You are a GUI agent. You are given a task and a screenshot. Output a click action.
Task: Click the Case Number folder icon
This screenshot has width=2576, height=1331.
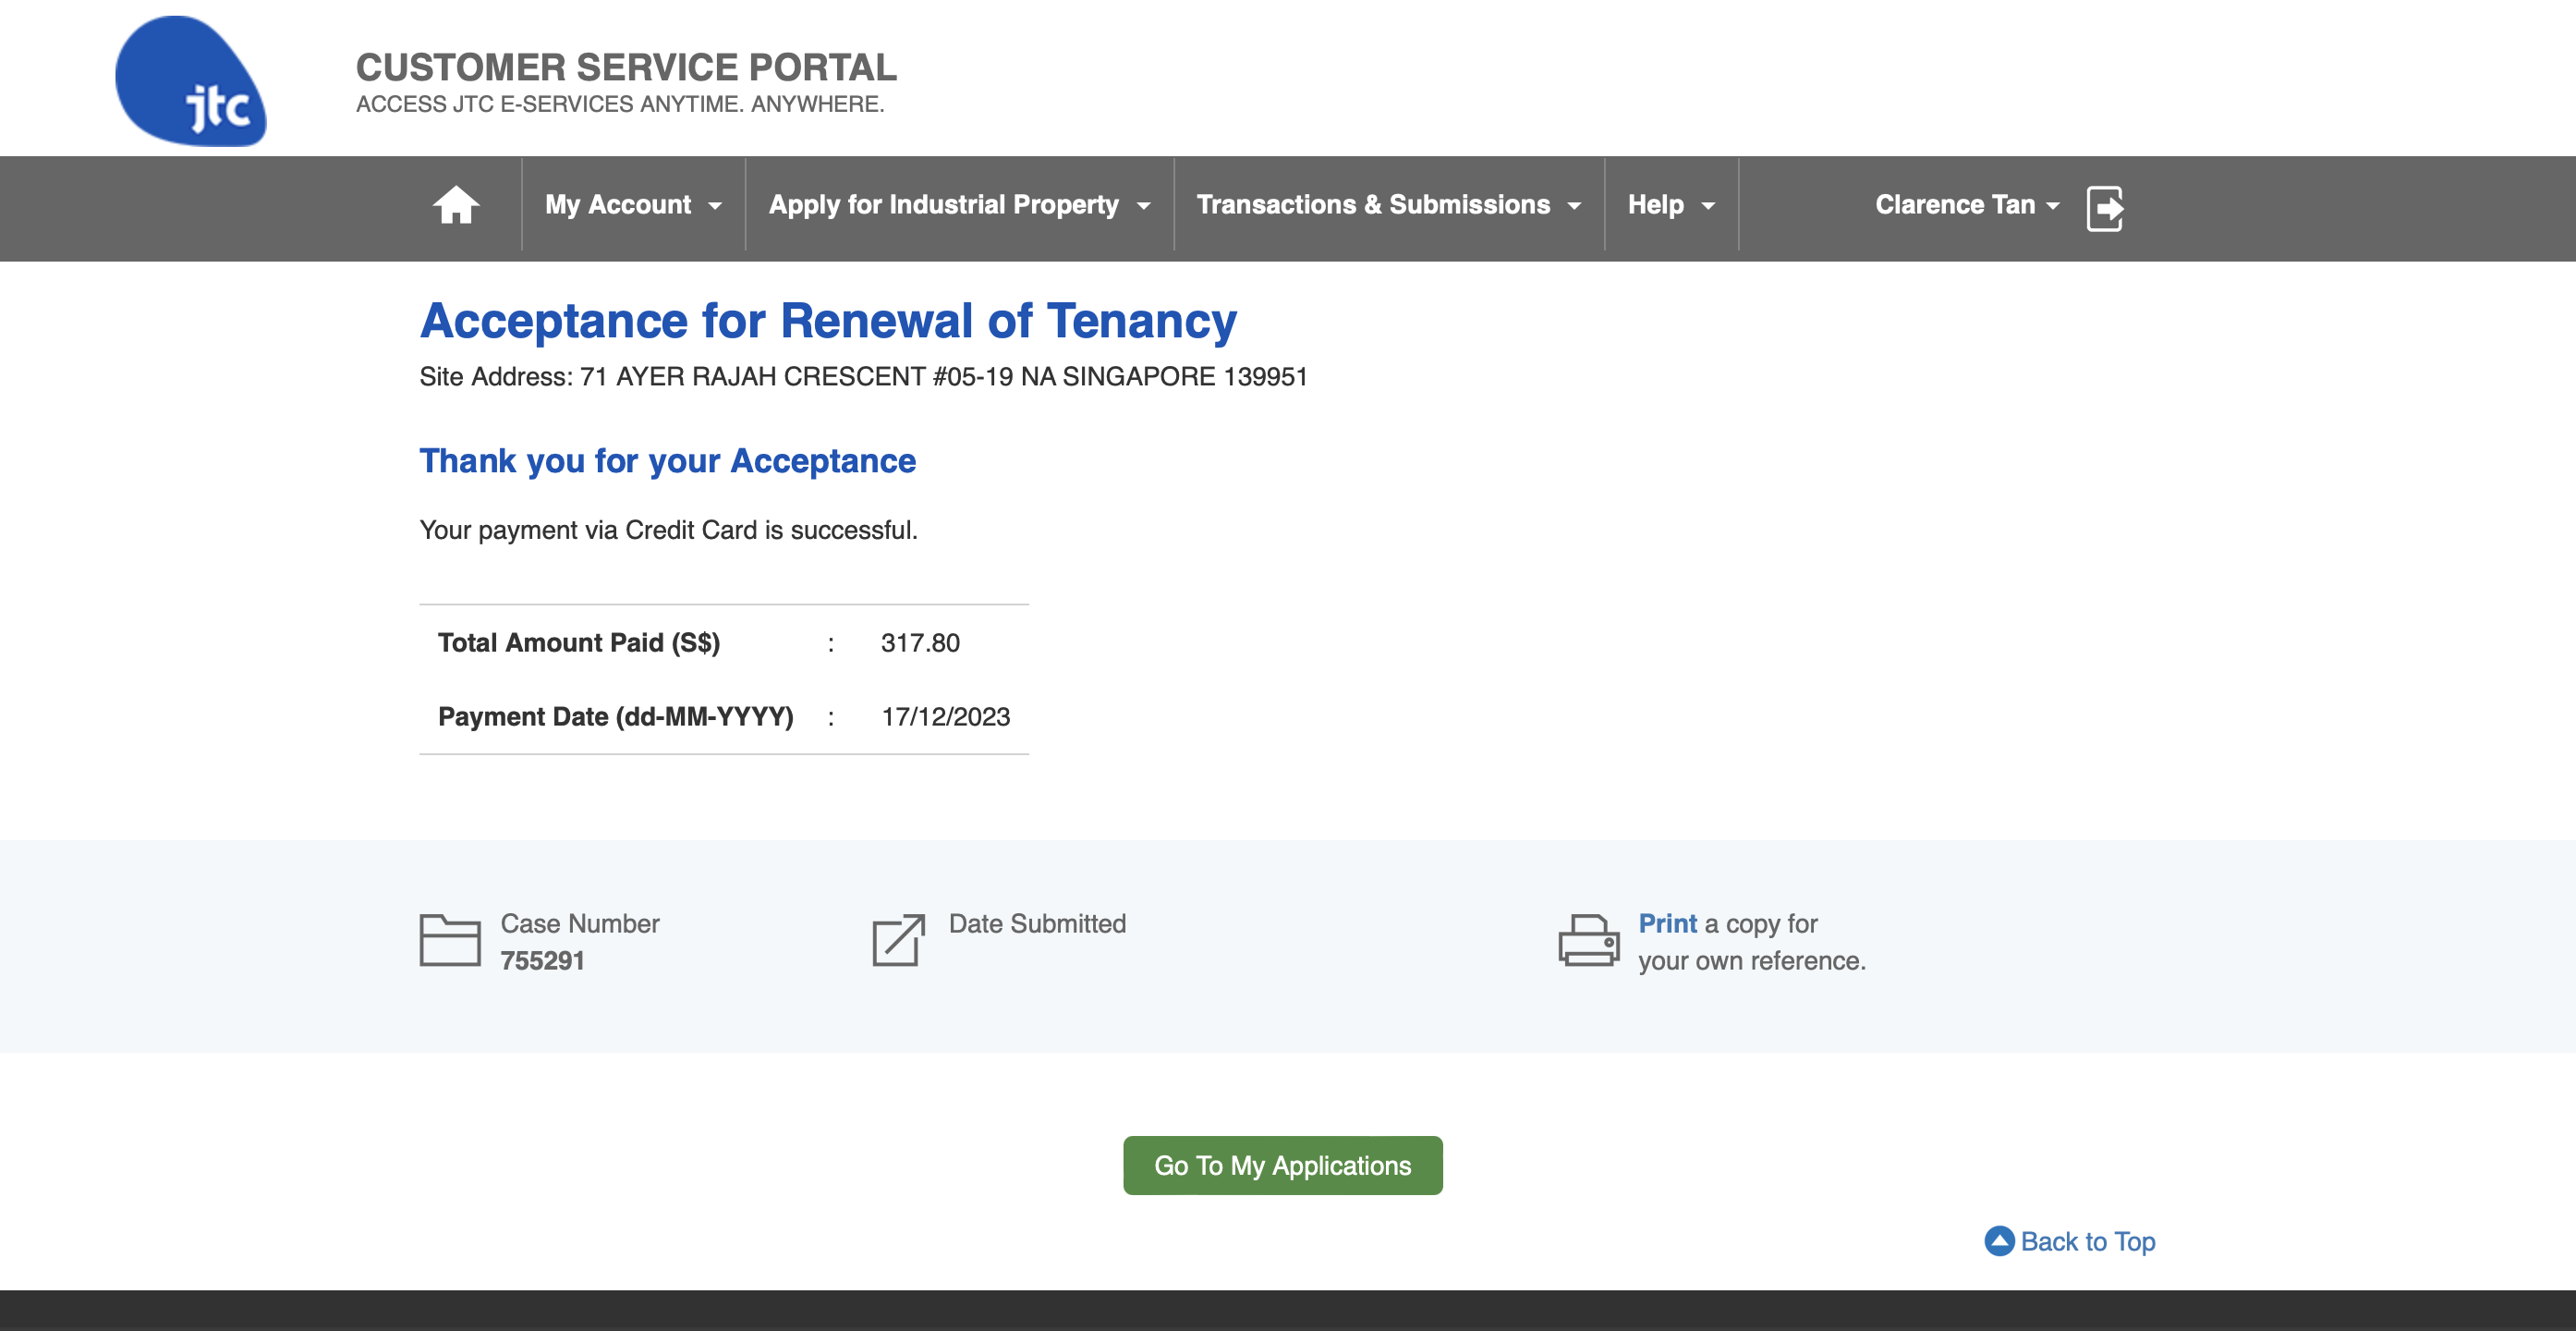(x=450, y=940)
